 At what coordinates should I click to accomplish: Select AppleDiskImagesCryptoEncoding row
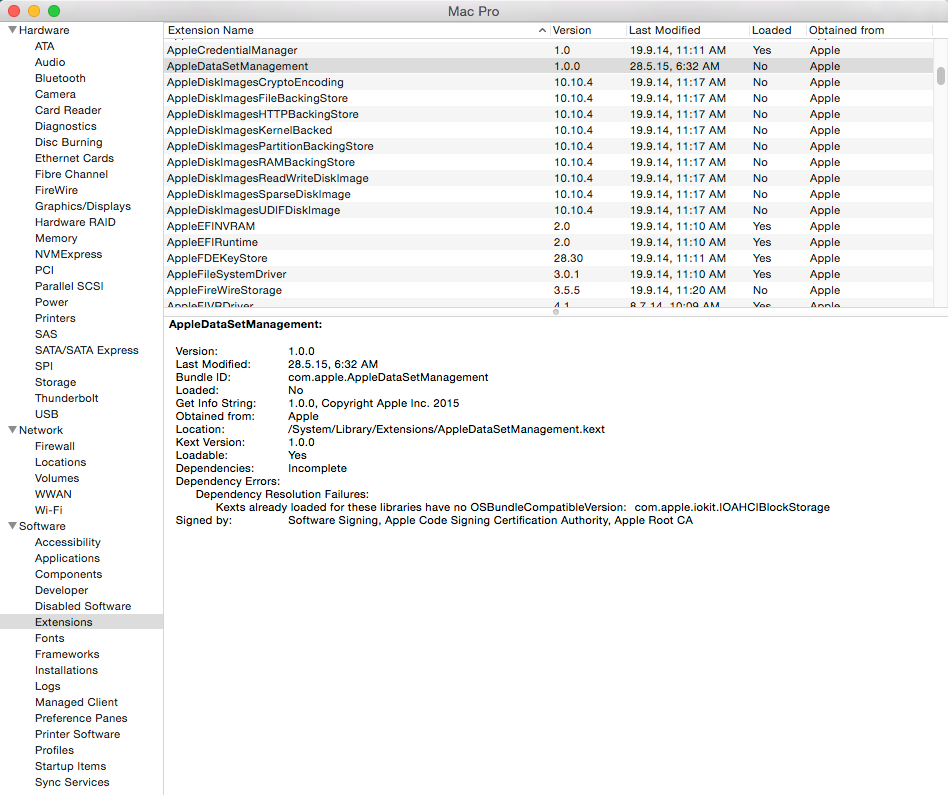[548, 82]
